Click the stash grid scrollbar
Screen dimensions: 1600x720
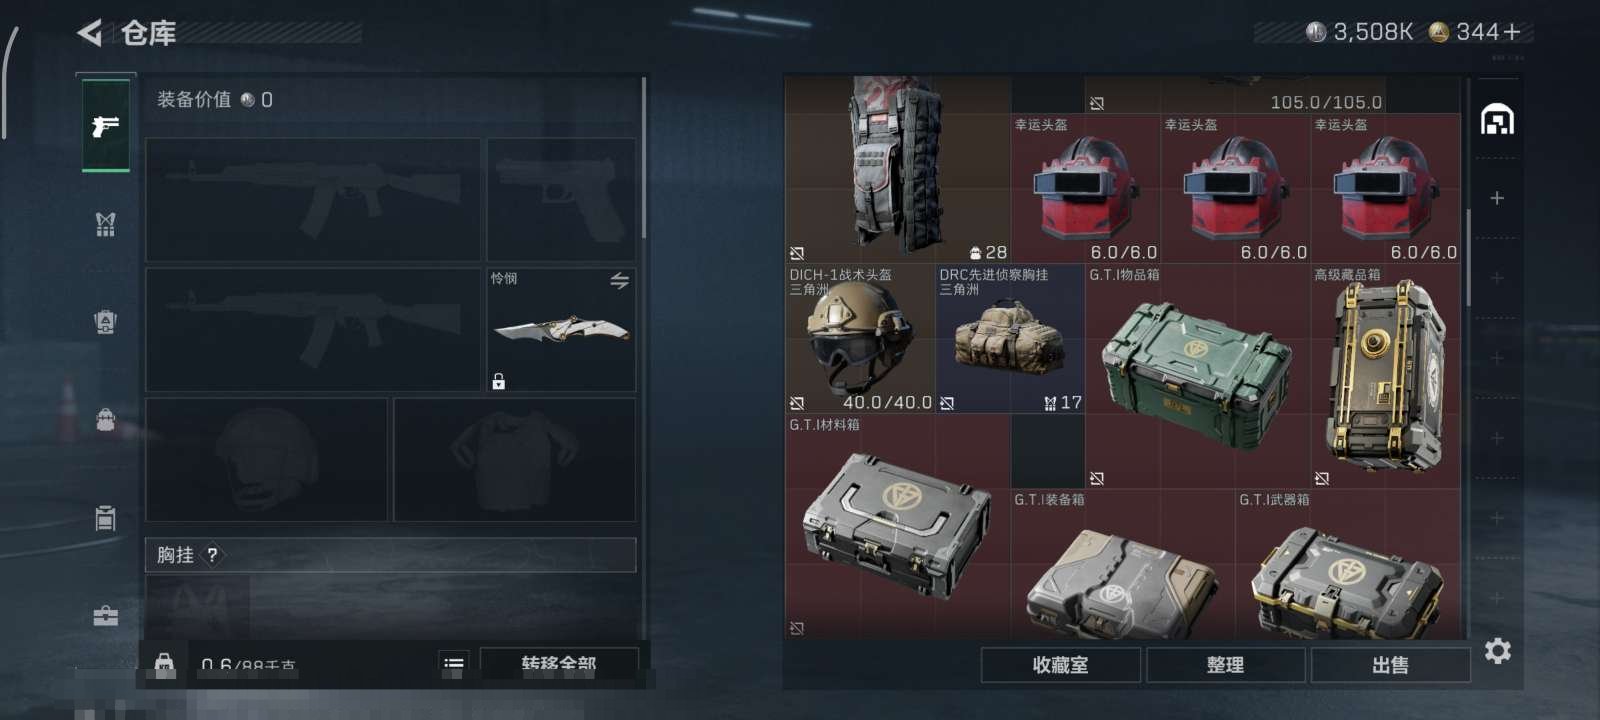tap(1468, 258)
